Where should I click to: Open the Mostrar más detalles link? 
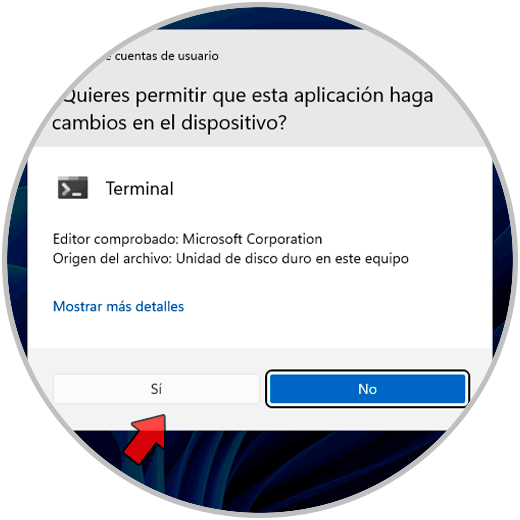click(x=118, y=306)
